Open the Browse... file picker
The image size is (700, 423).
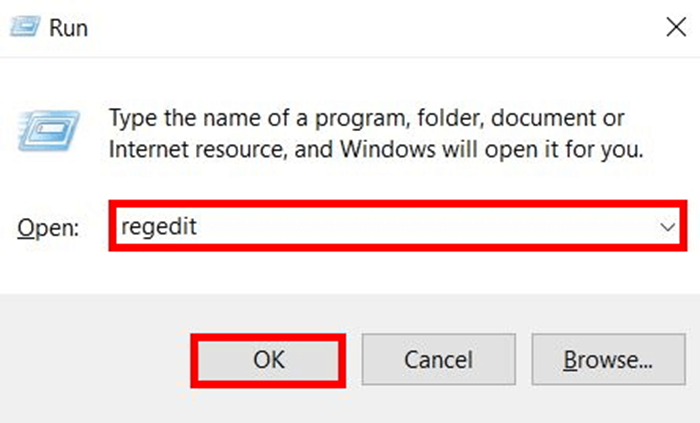(x=607, y=358)
